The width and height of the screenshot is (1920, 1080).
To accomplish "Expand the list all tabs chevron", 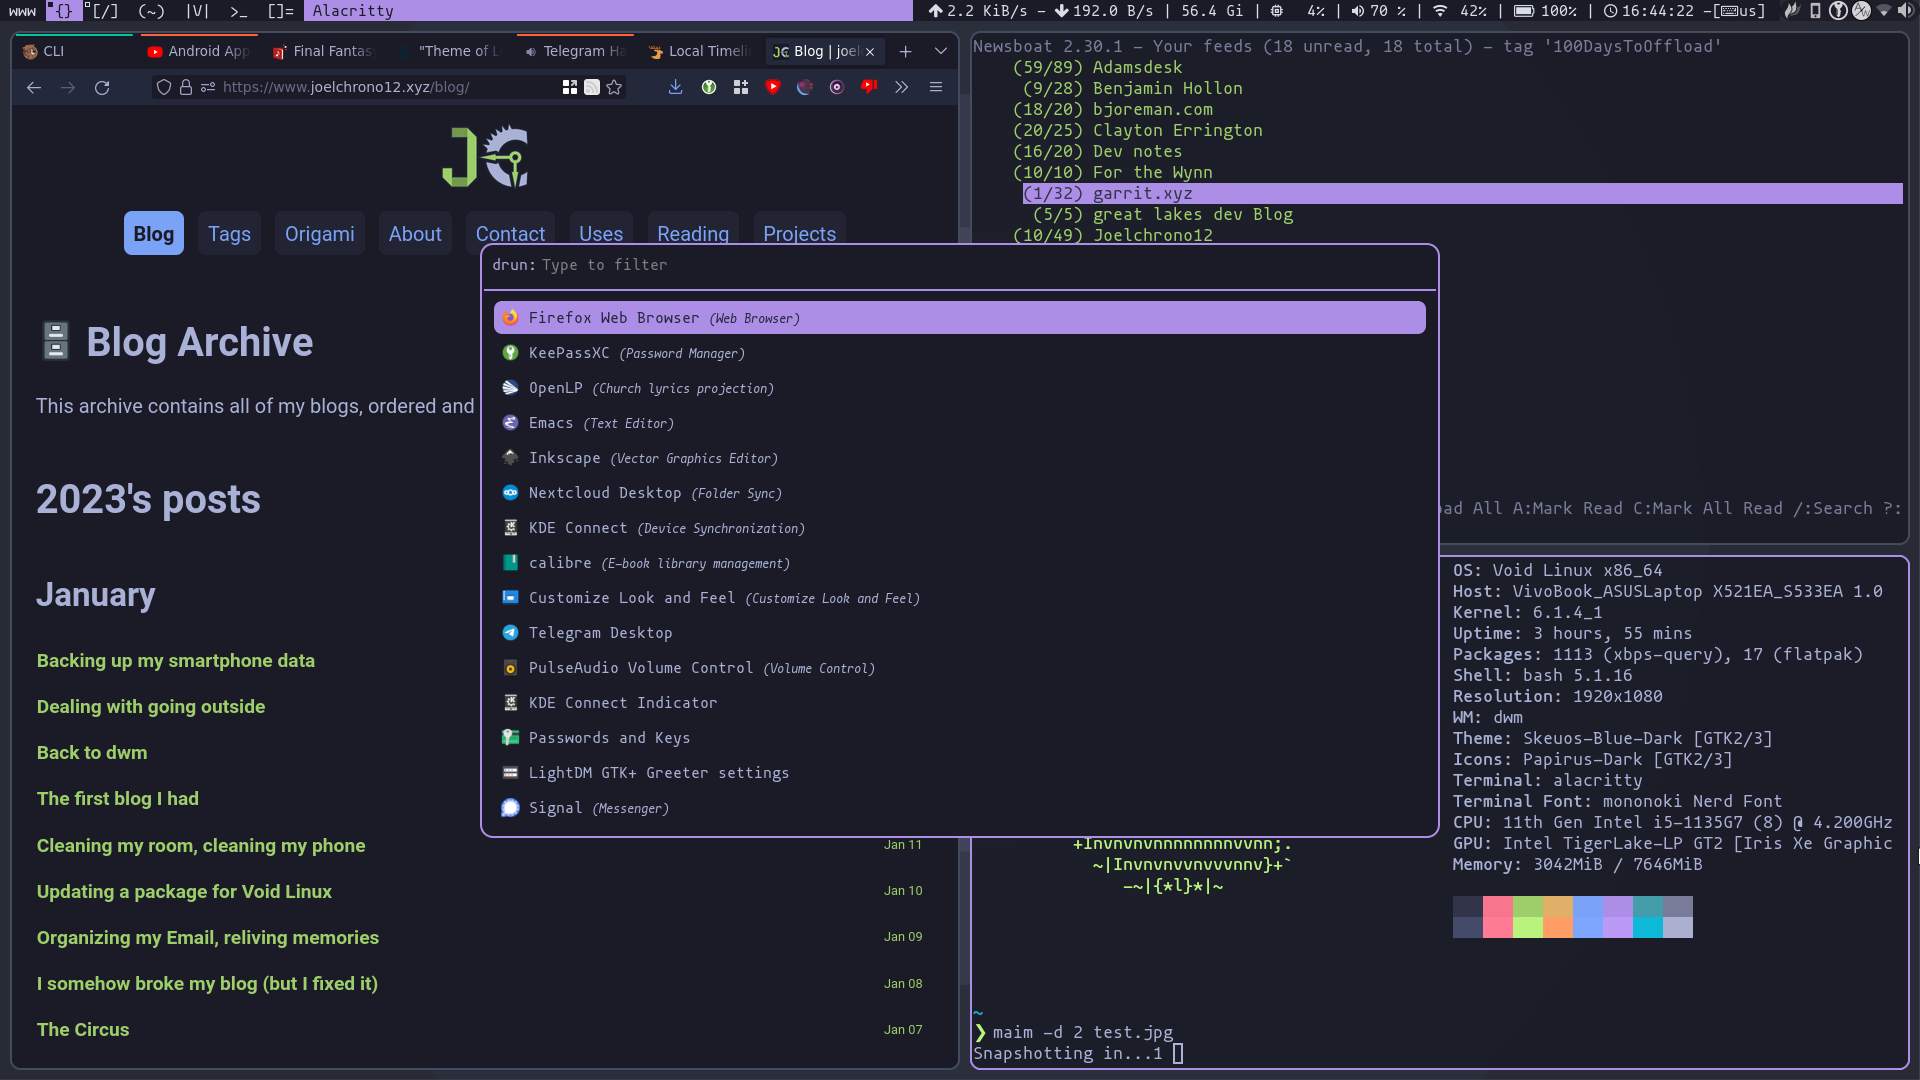I will (941, 51).
